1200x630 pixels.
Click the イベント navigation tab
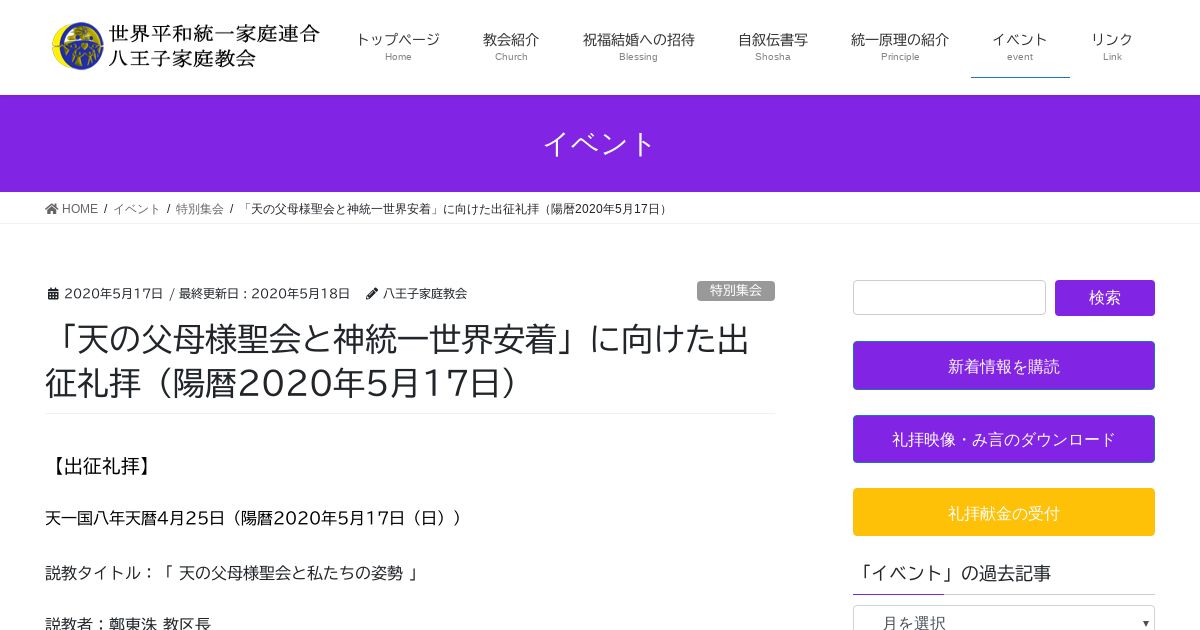click(x=1019, y=46)
